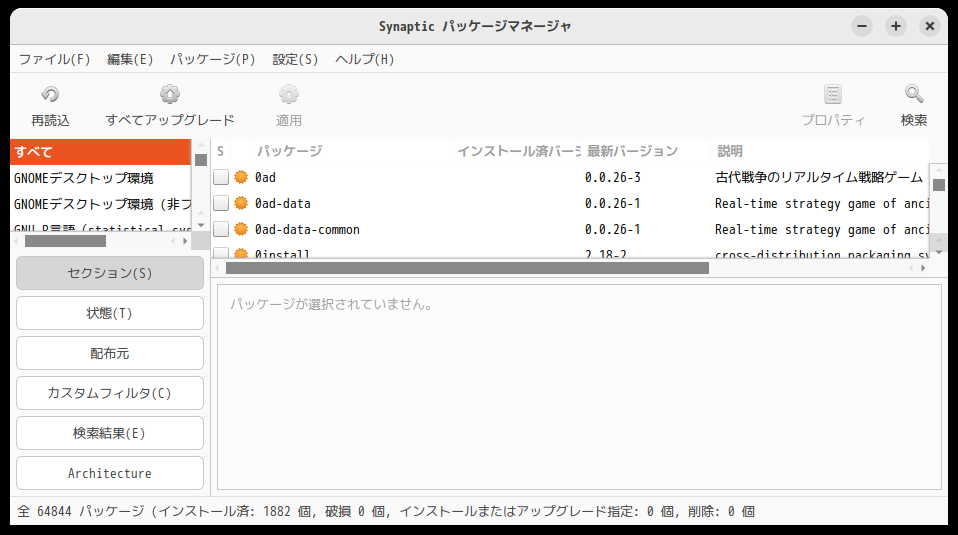Click section list scroll-down arrow
Image resolution: width=958 pixels, height=535 pixels.
click(201, 225)
